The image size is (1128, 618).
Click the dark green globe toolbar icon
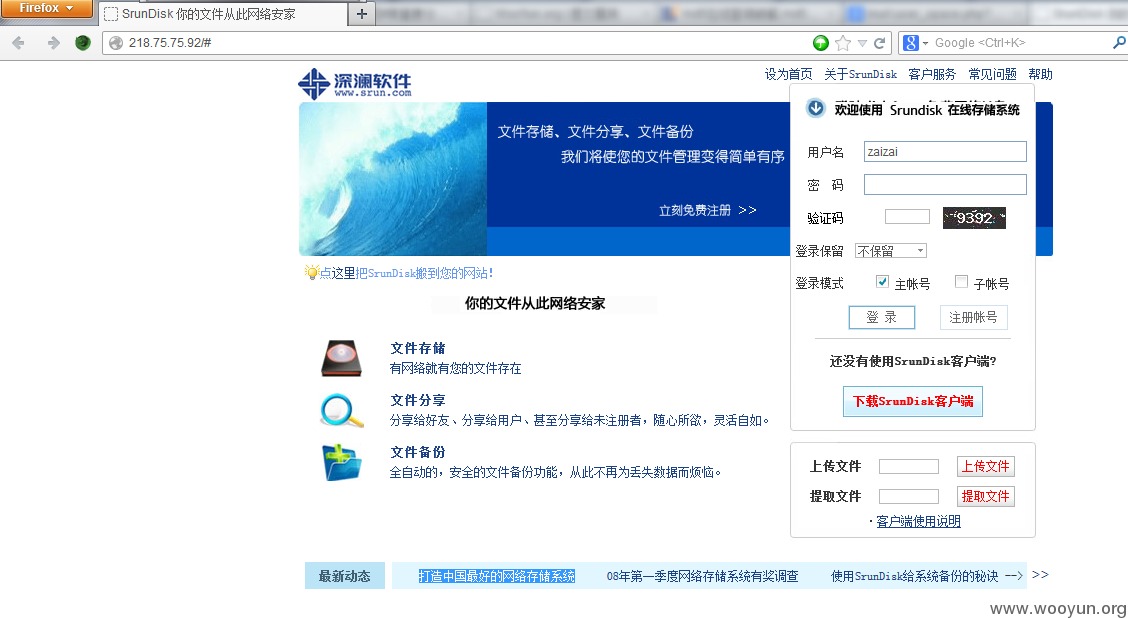tap(83, 43)
